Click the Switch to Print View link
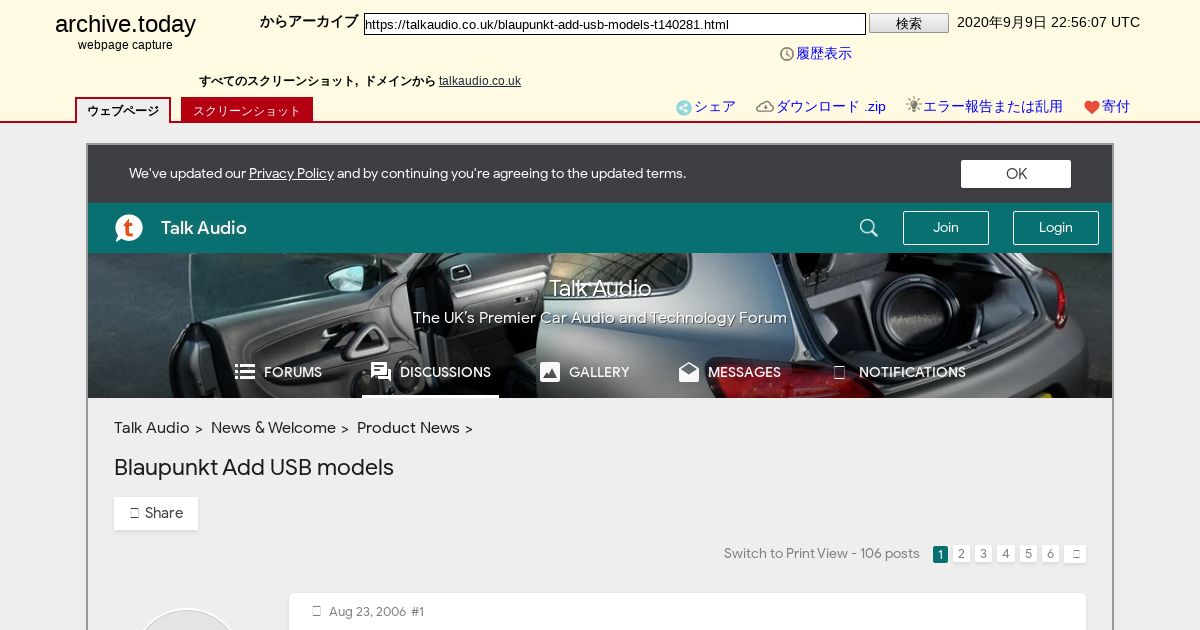 (x=786, y=554)
